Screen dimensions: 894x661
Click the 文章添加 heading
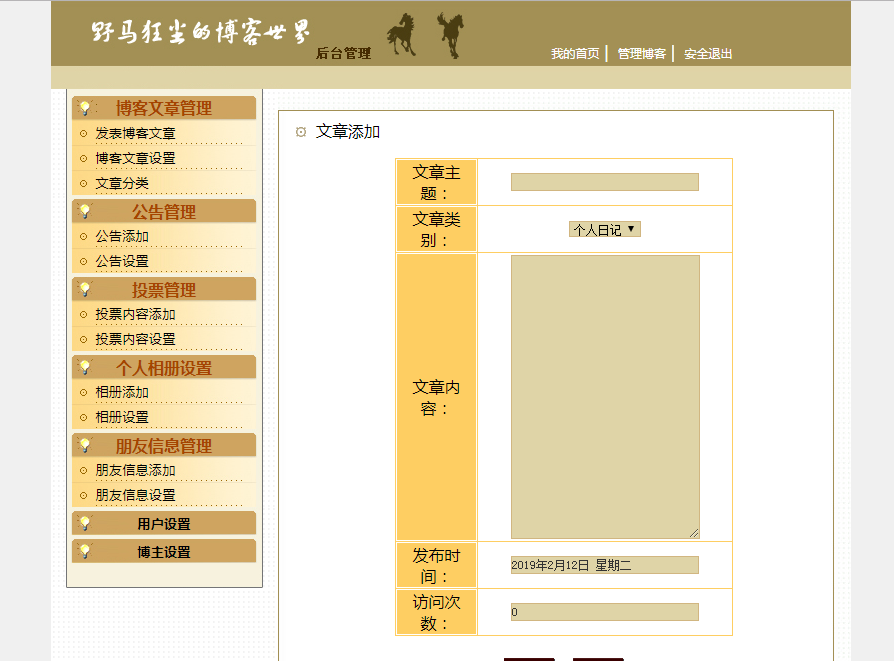(348, 132)
